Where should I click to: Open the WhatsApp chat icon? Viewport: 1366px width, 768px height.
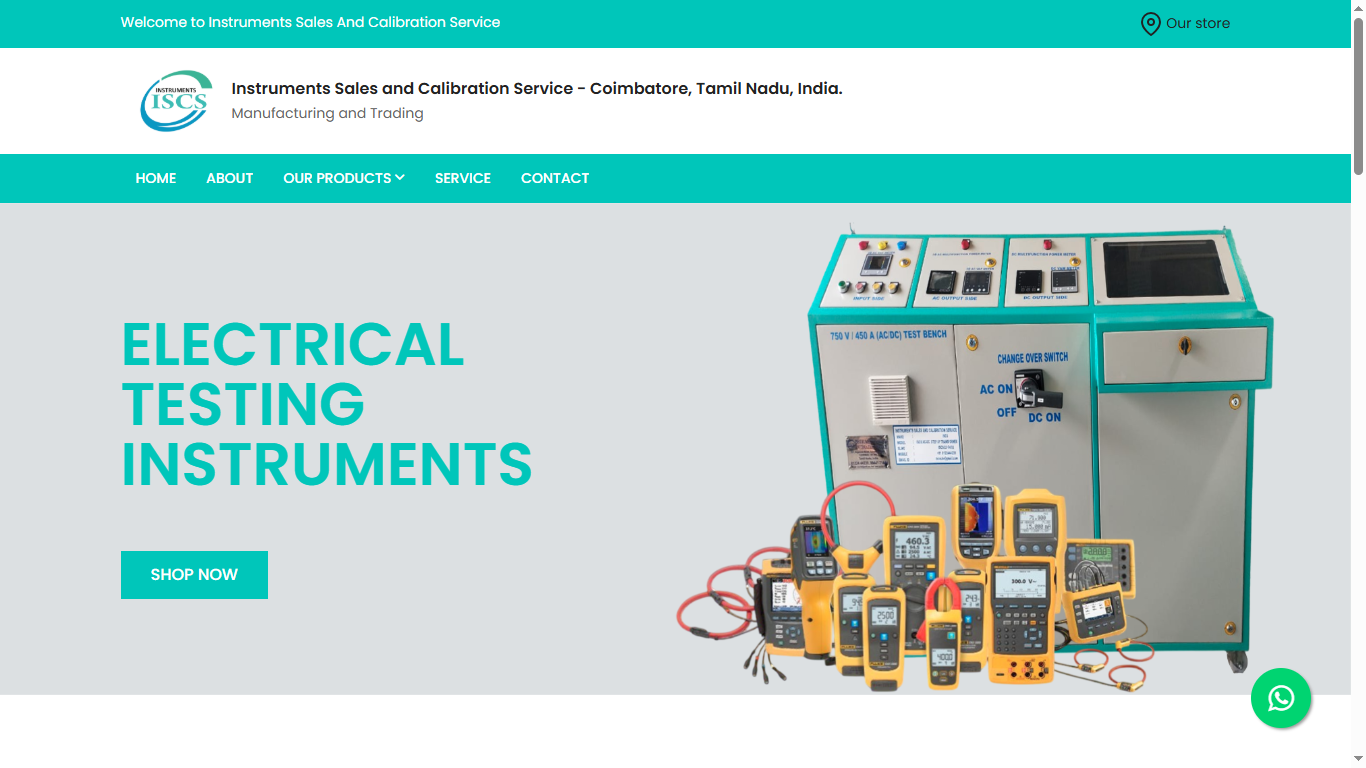(1281, 698)
